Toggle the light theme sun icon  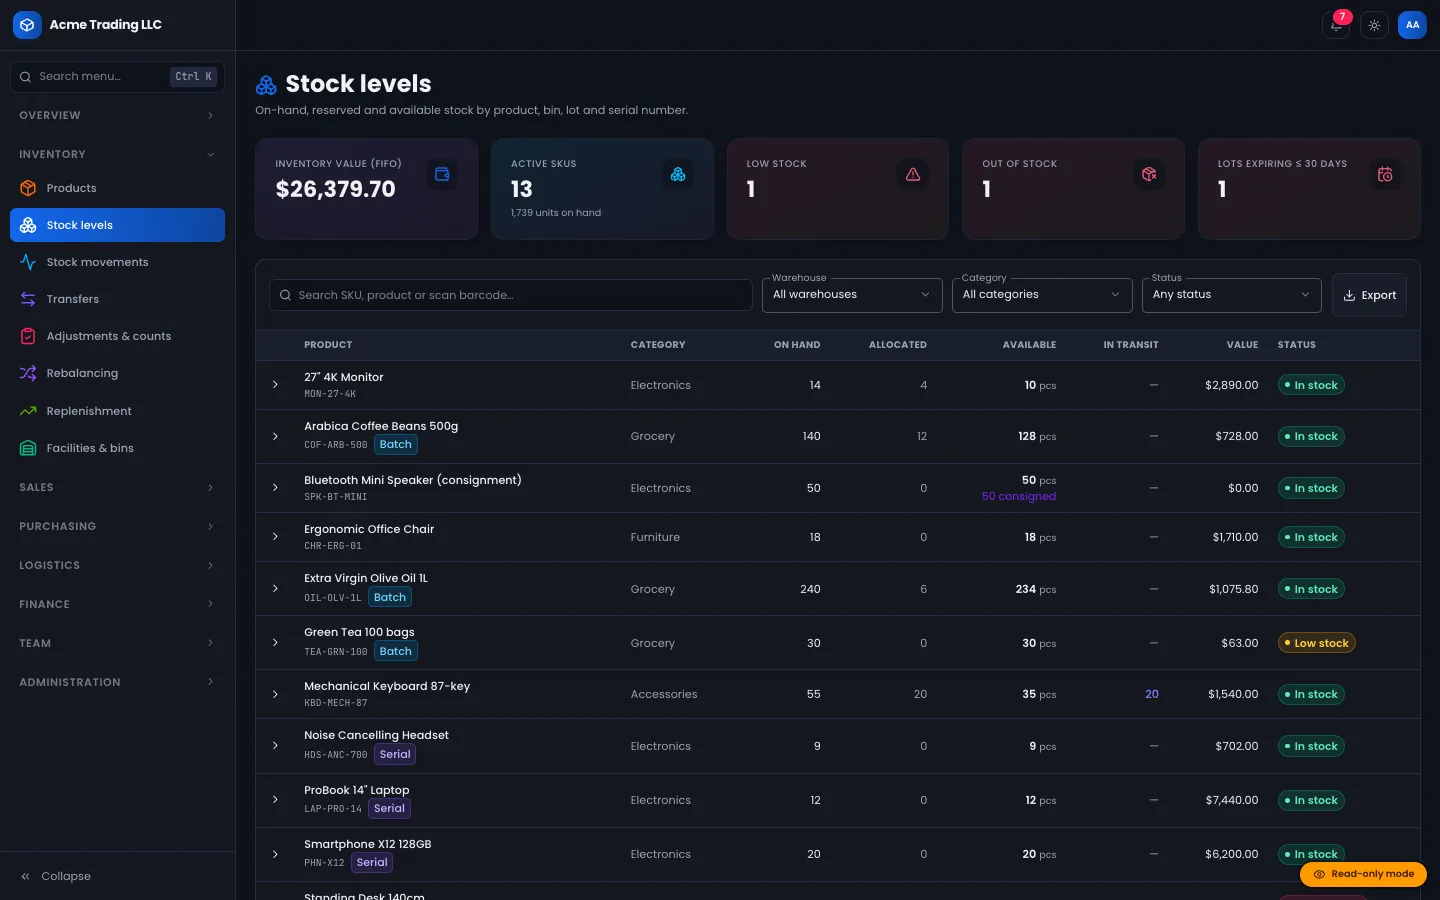tap(1375, 25)
